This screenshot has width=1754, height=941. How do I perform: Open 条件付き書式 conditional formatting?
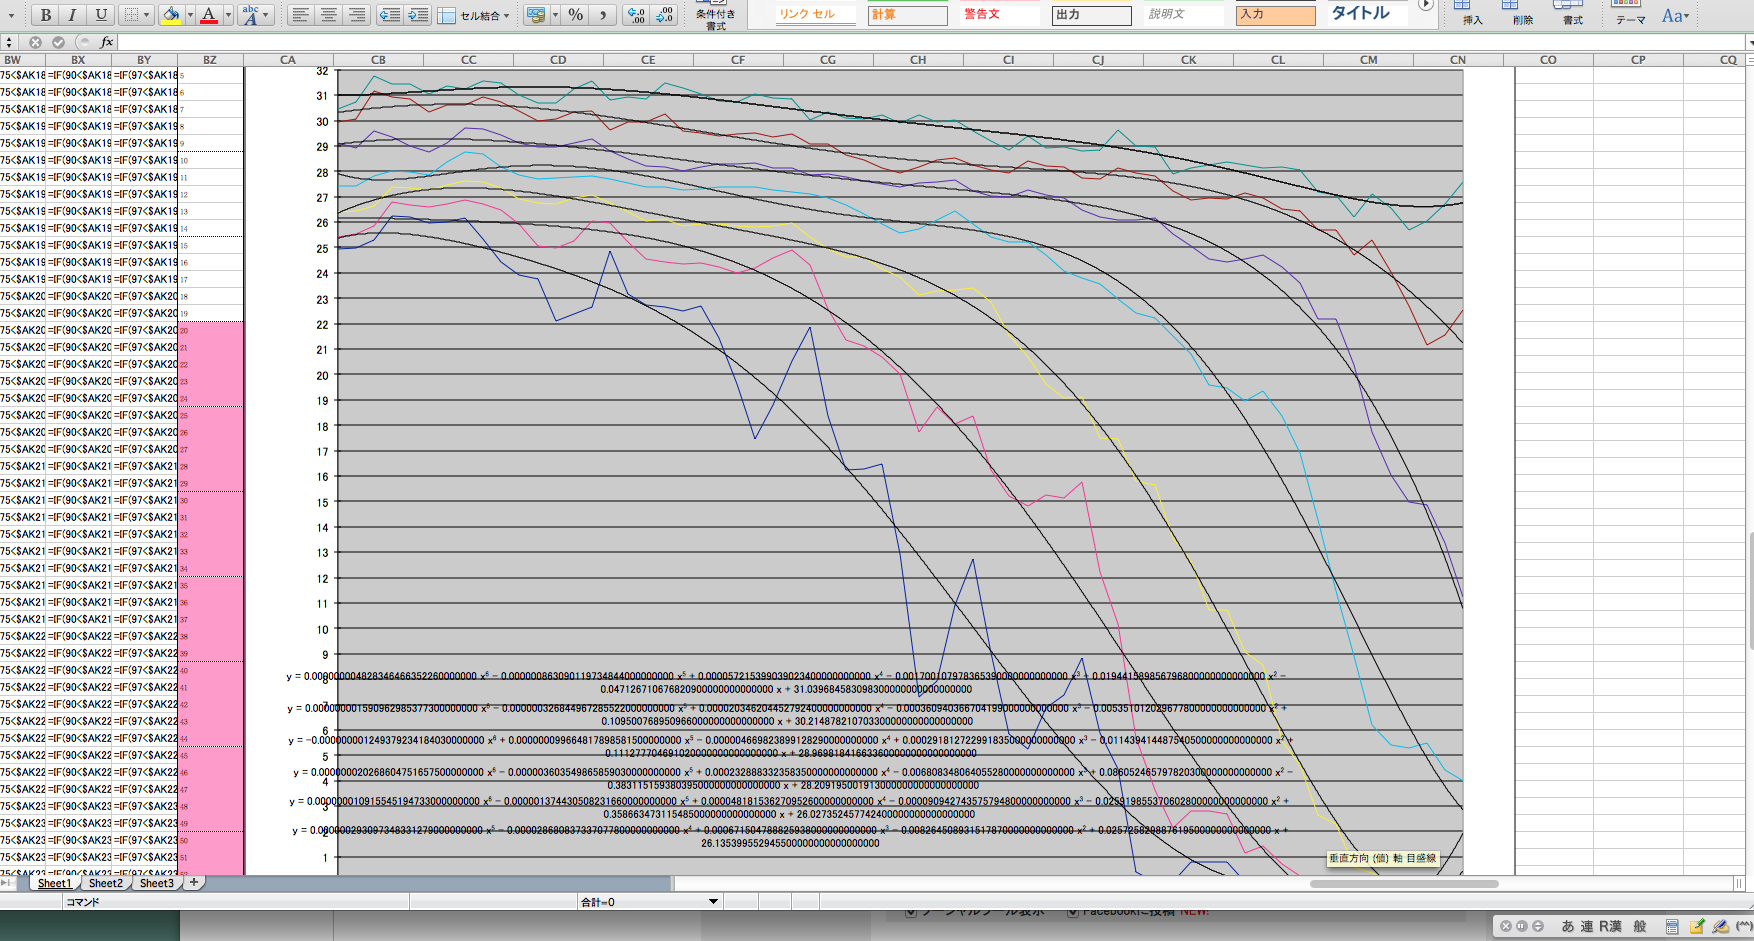pyautogui.click(x=715, y=14)
